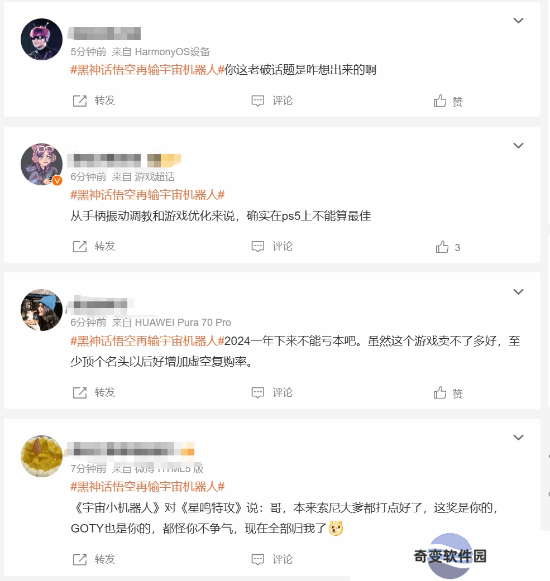Open the hashtag topic link in the first post
The image size is (550, 581).
click(148, 70)
